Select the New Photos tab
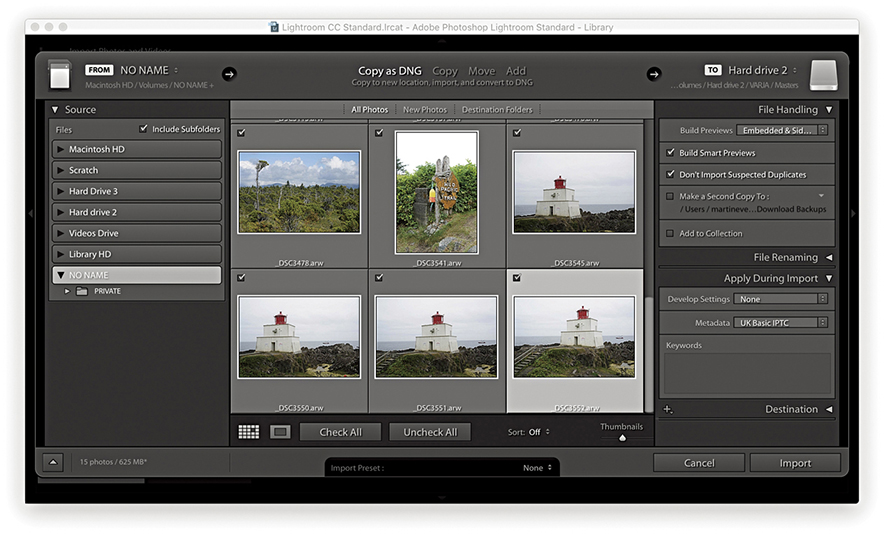 (425, 109)
